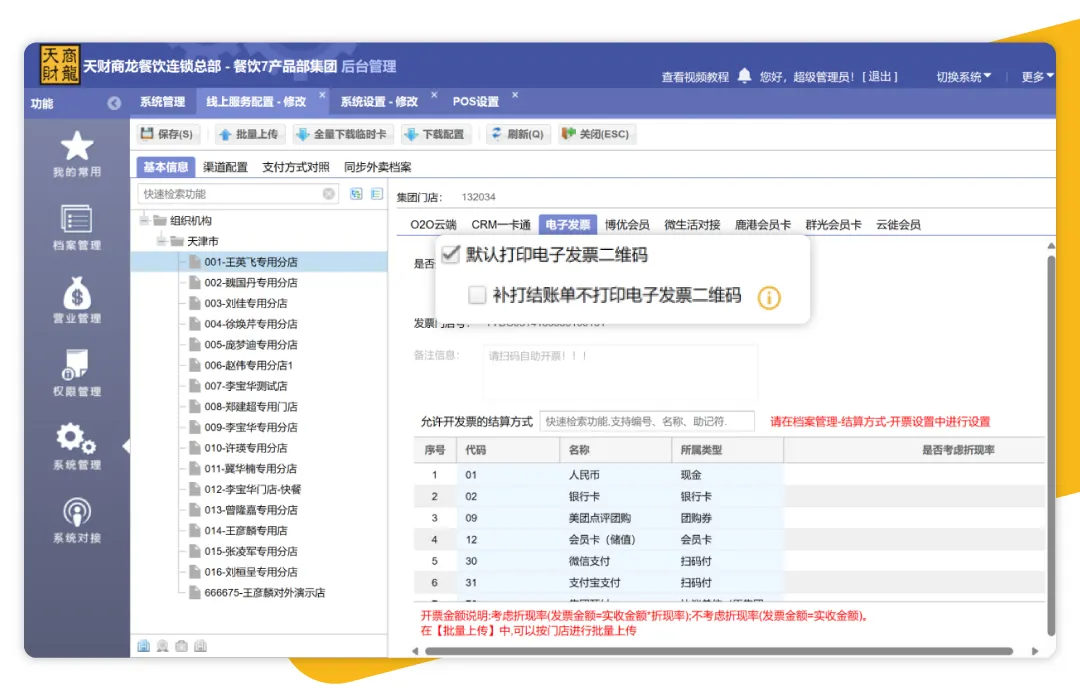Open 档案管理 sidebar icon
The height and width of the screenshot is (697, 1080).
pyautogui.click(x=76, y=220)
